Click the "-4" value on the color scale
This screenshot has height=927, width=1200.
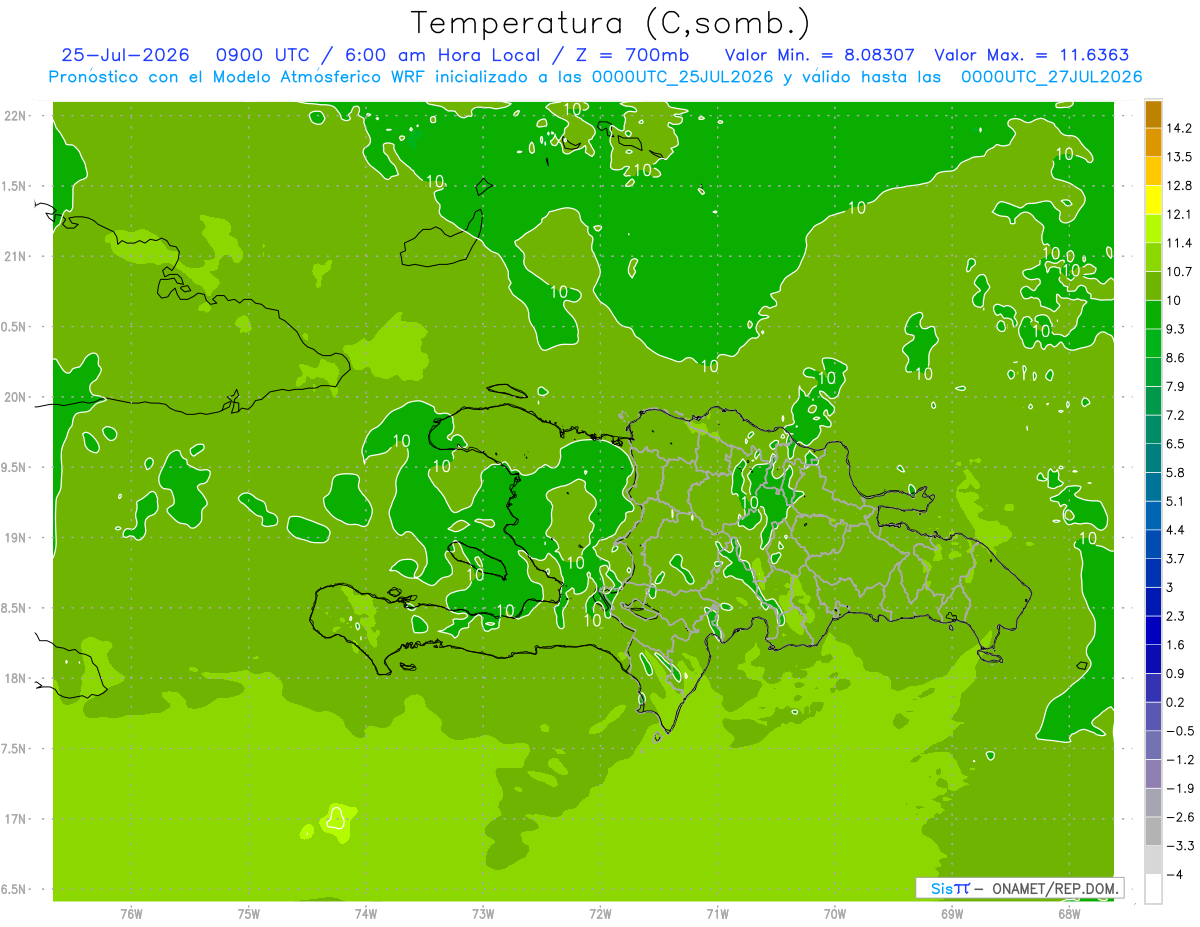(1175, 874)
